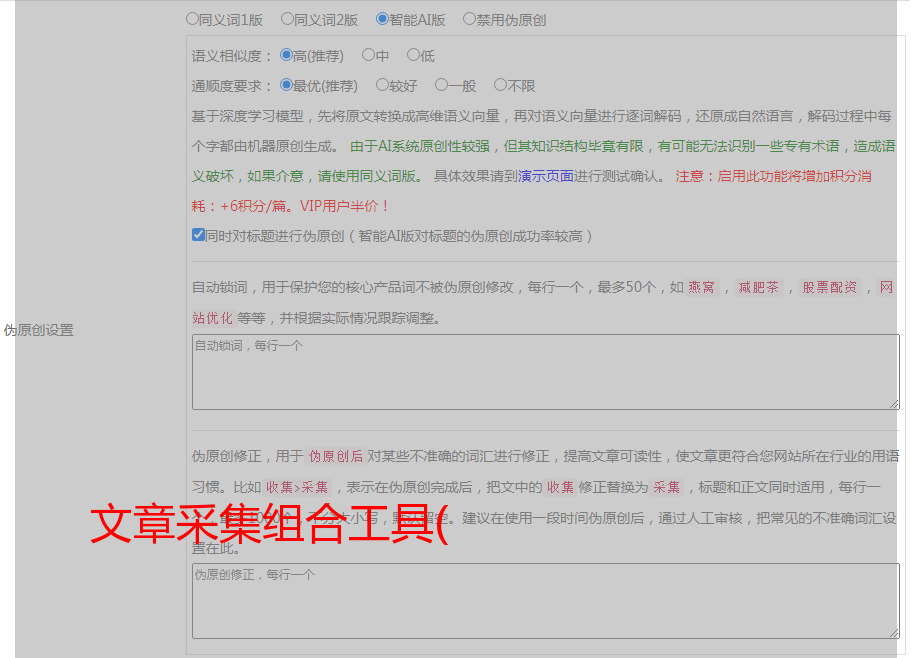Click the 股票配资 example keyword
The image size is (911, 658).
pos(830,287)
